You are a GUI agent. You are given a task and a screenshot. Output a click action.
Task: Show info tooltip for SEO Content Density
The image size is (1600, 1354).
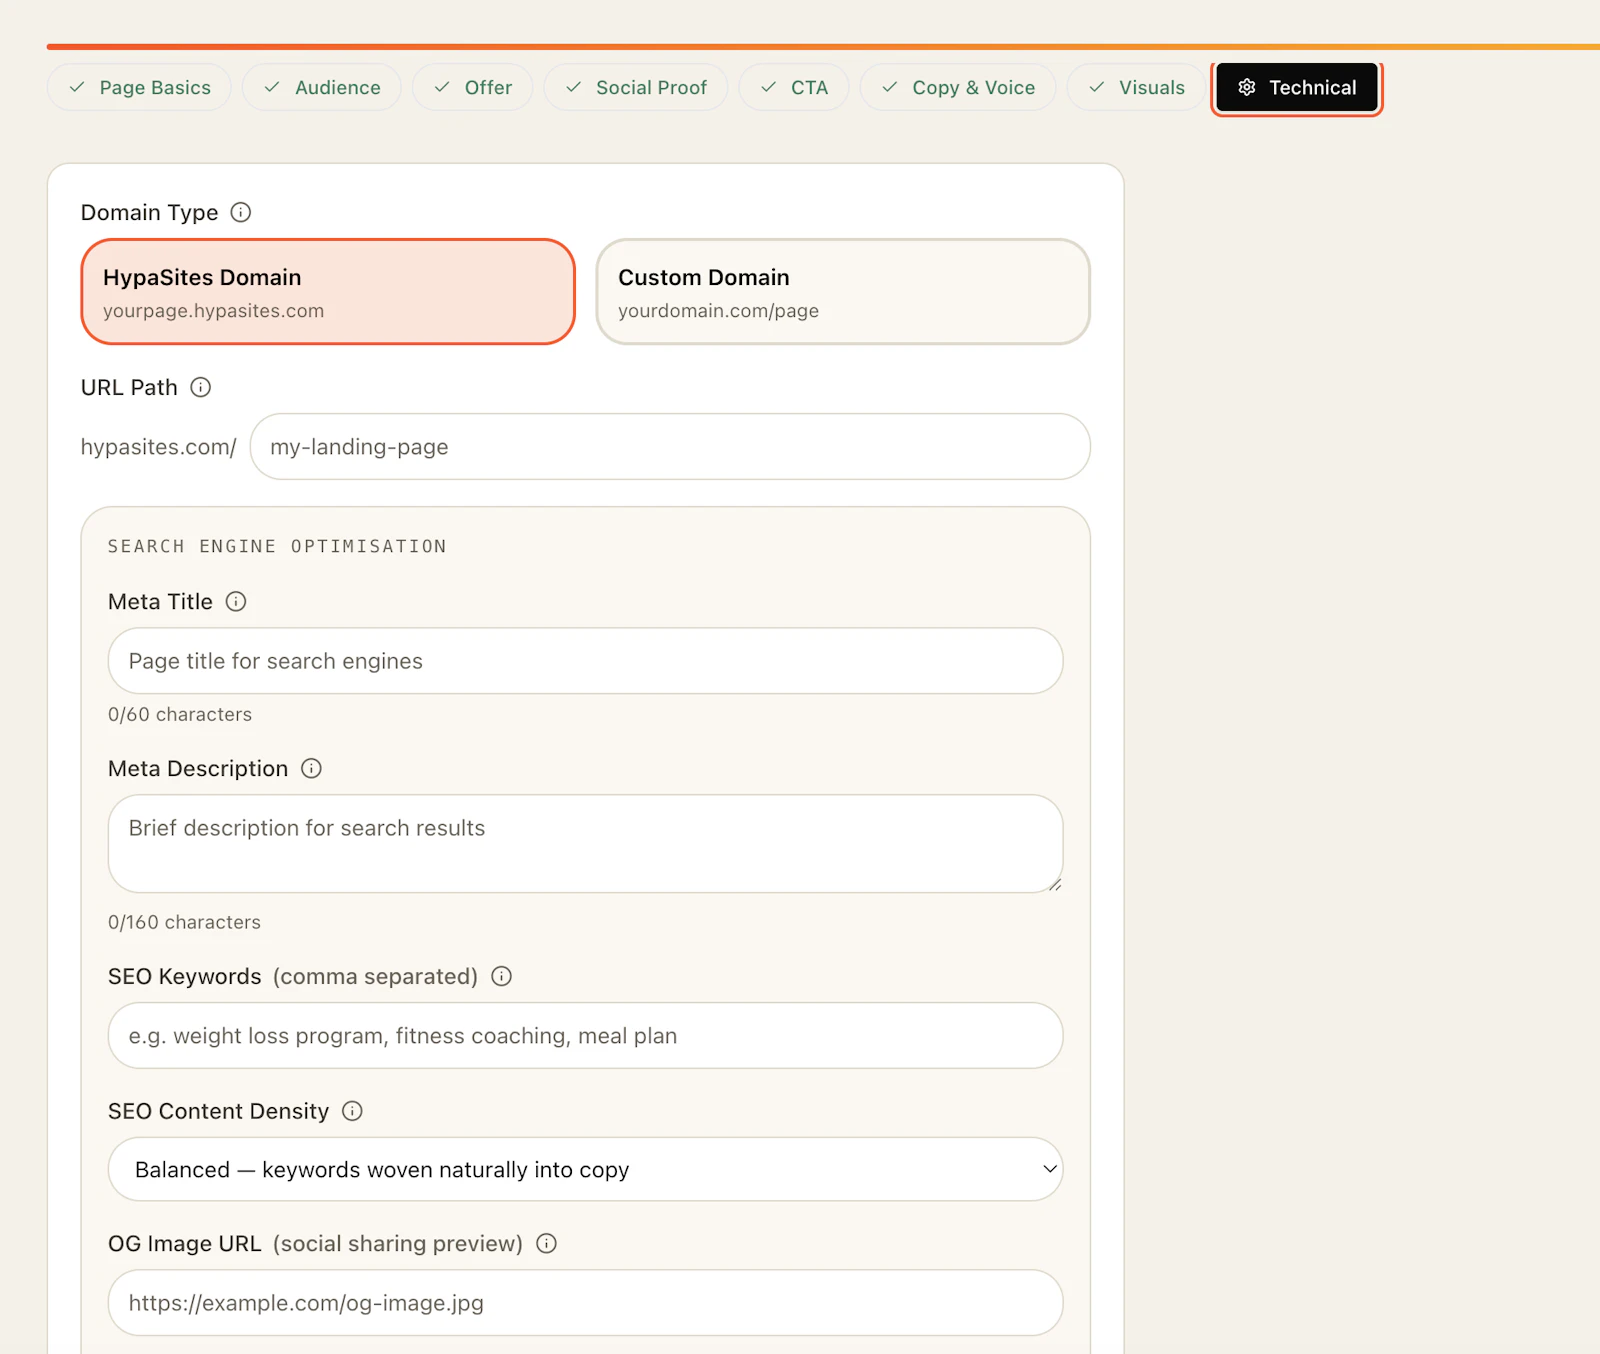click(353, 1111)
